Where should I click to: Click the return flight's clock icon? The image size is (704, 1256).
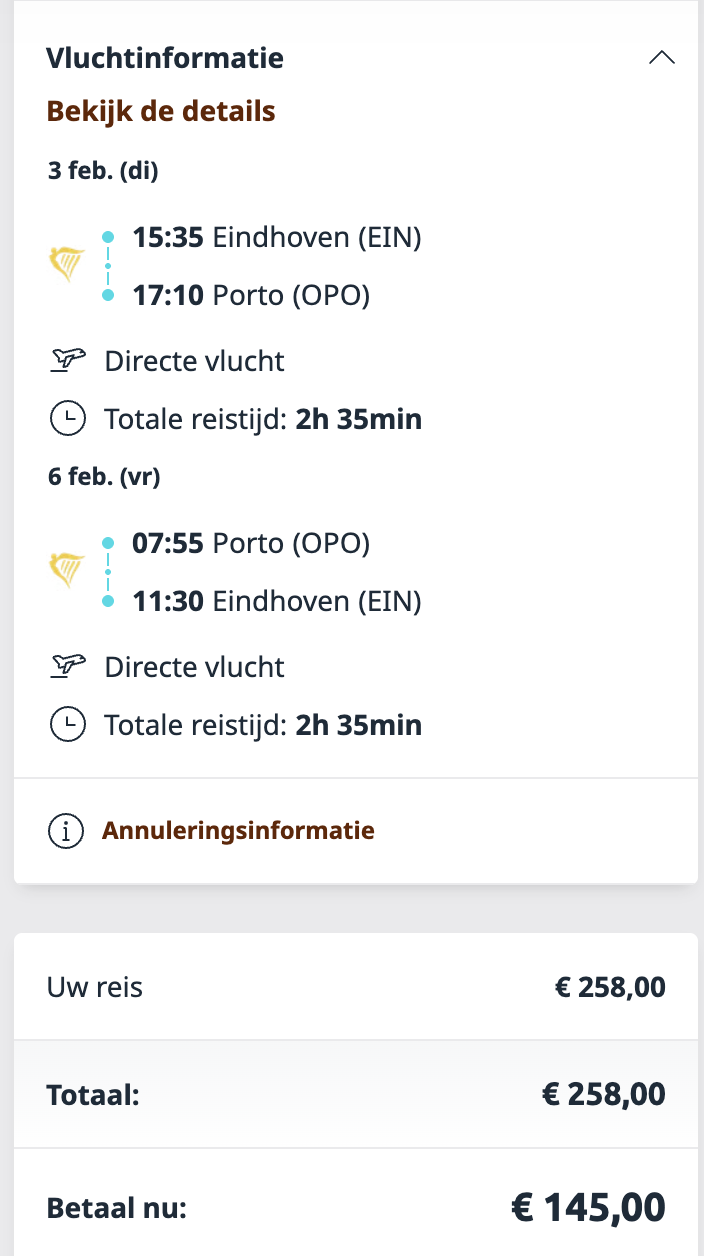66,724
